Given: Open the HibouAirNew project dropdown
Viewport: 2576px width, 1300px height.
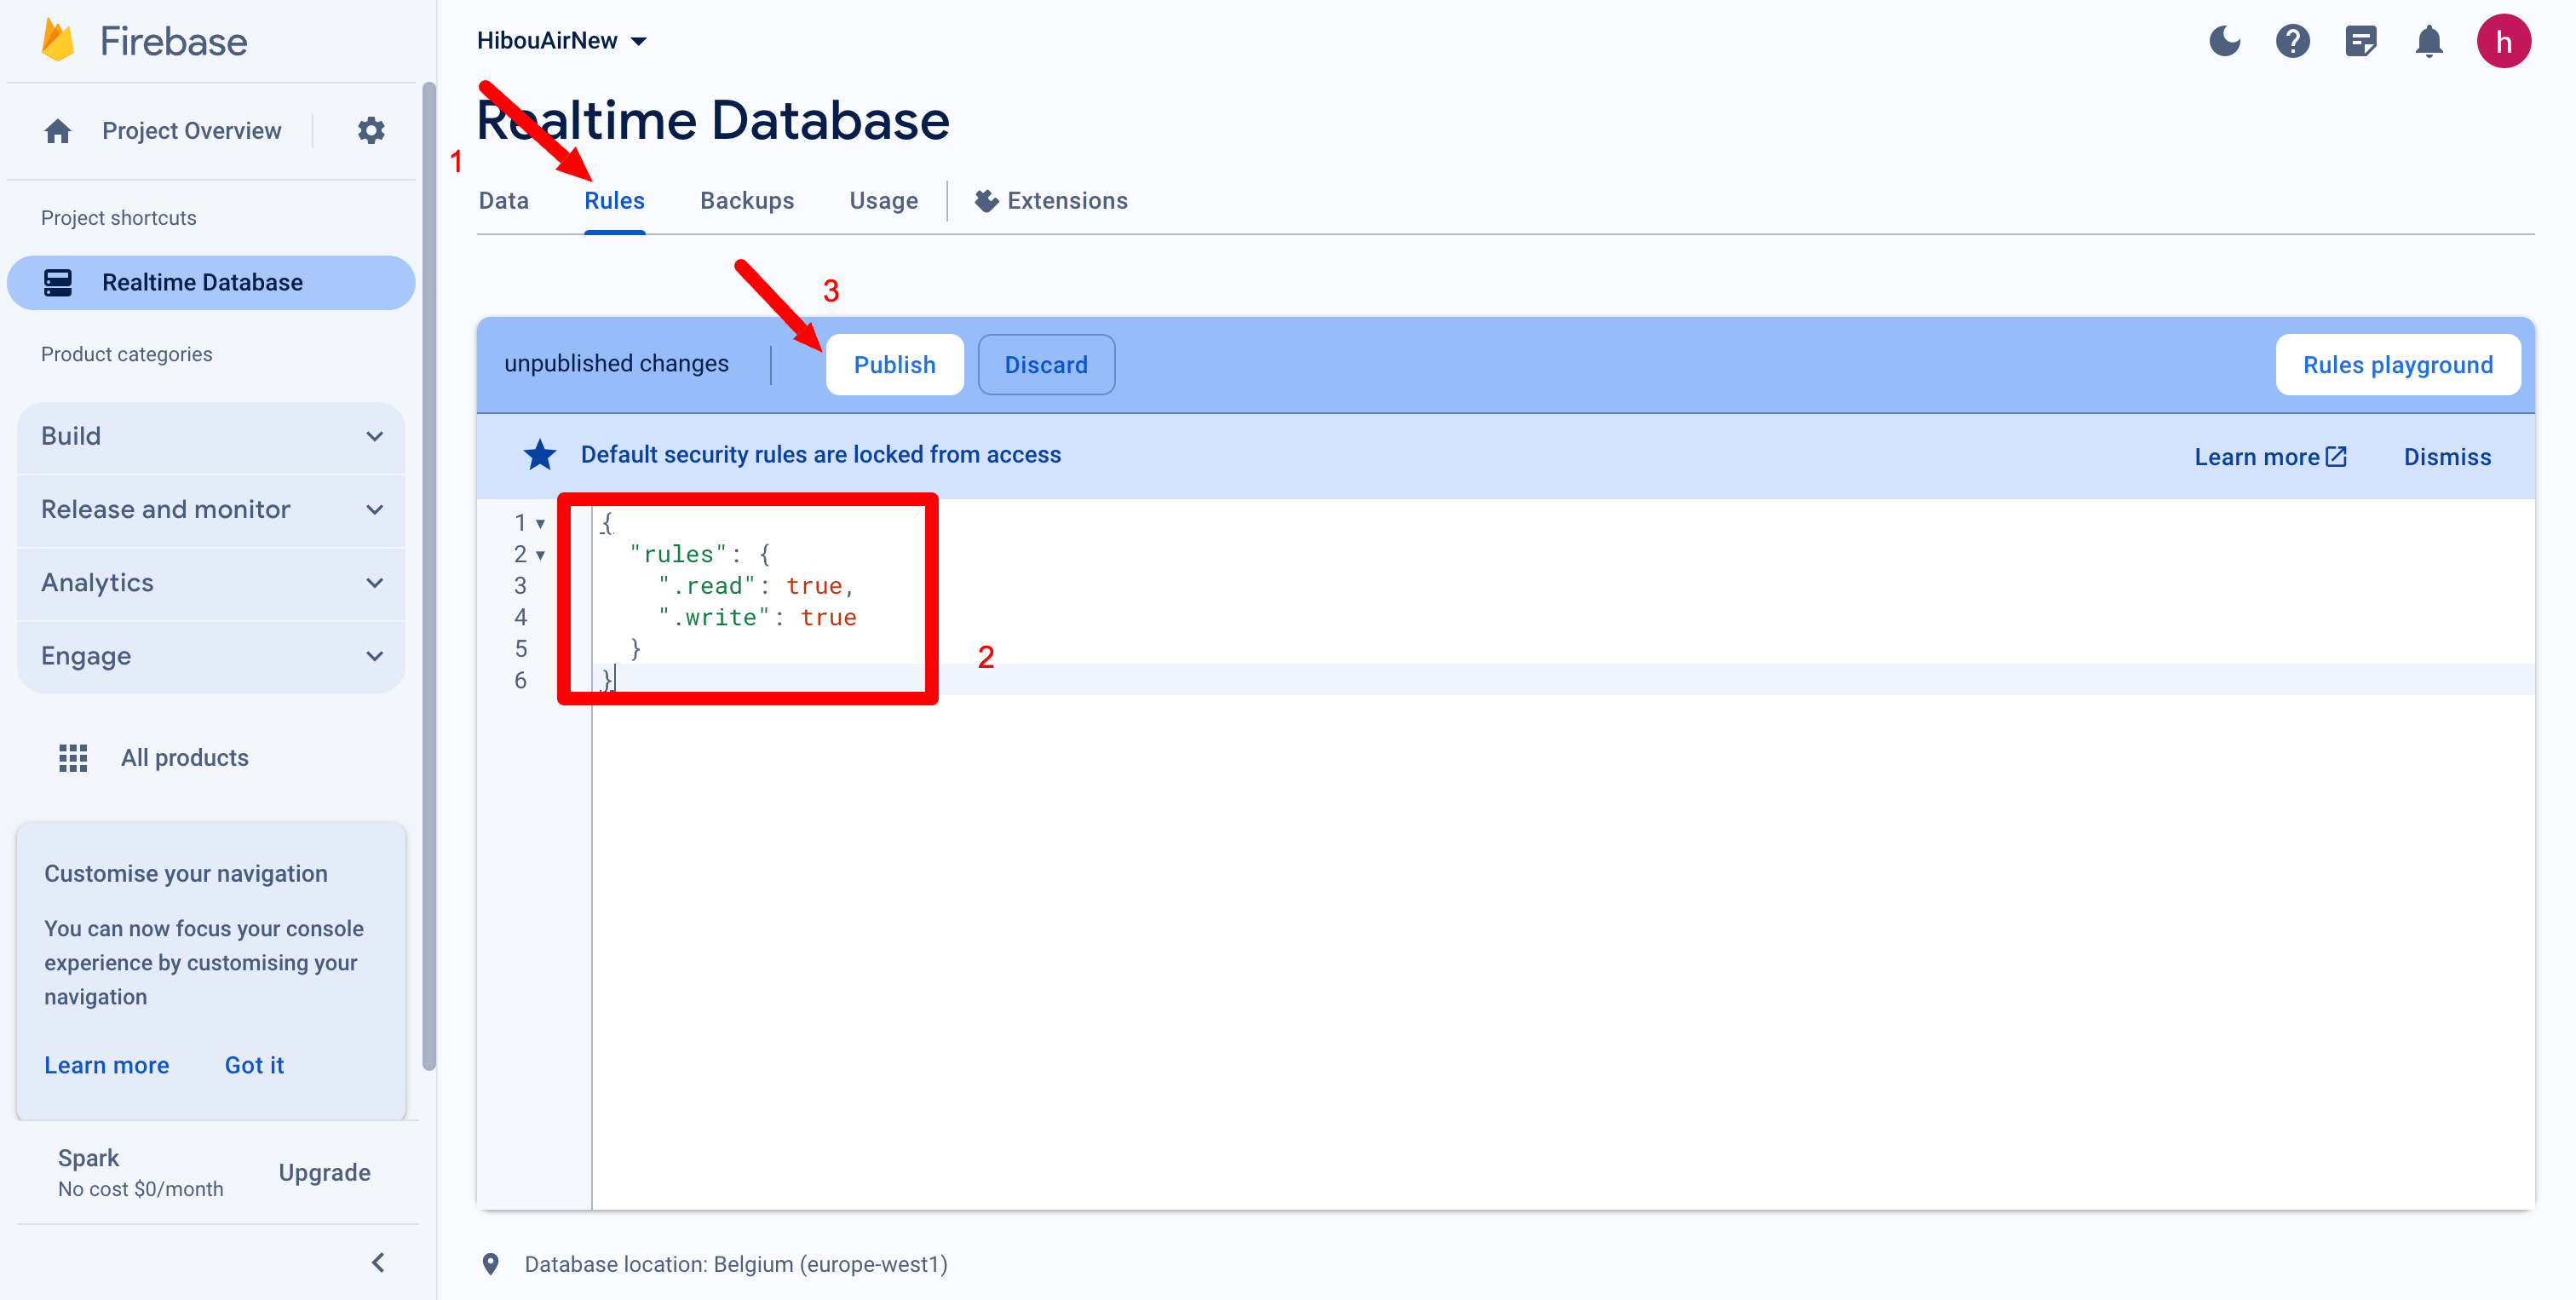Looking at the screenshot, I should coord(562,41).
